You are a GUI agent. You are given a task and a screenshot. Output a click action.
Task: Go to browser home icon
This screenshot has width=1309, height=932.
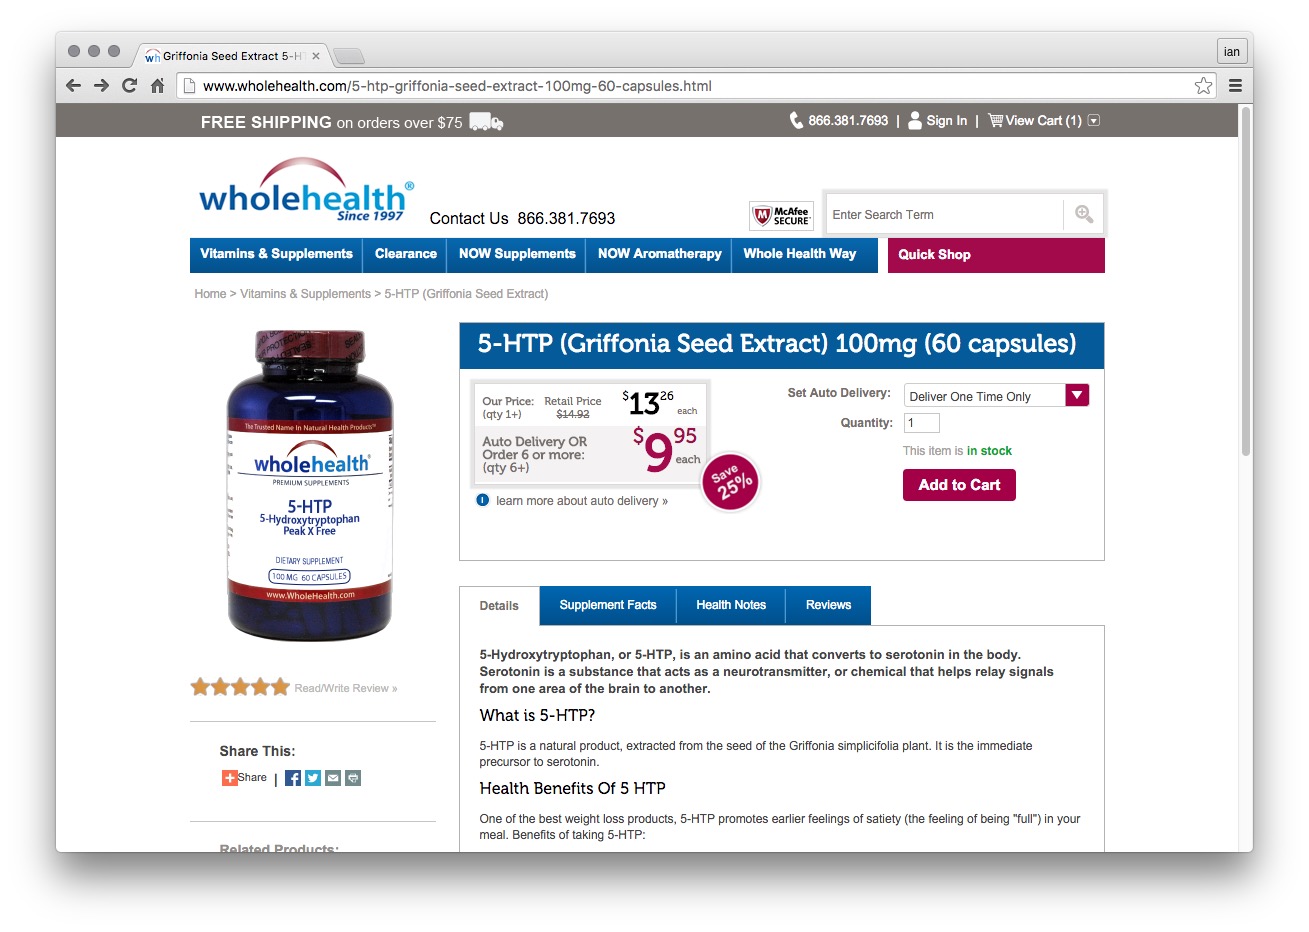[x=157, y=86]
